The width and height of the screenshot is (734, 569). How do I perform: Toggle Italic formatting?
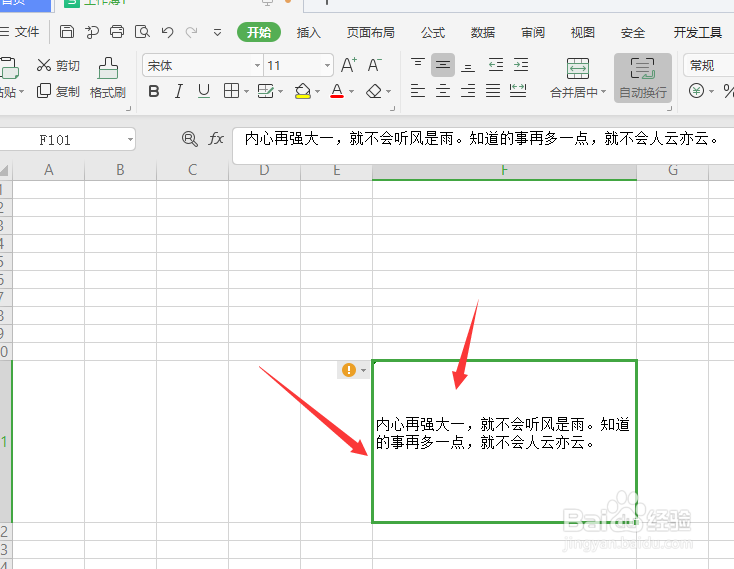178,91
